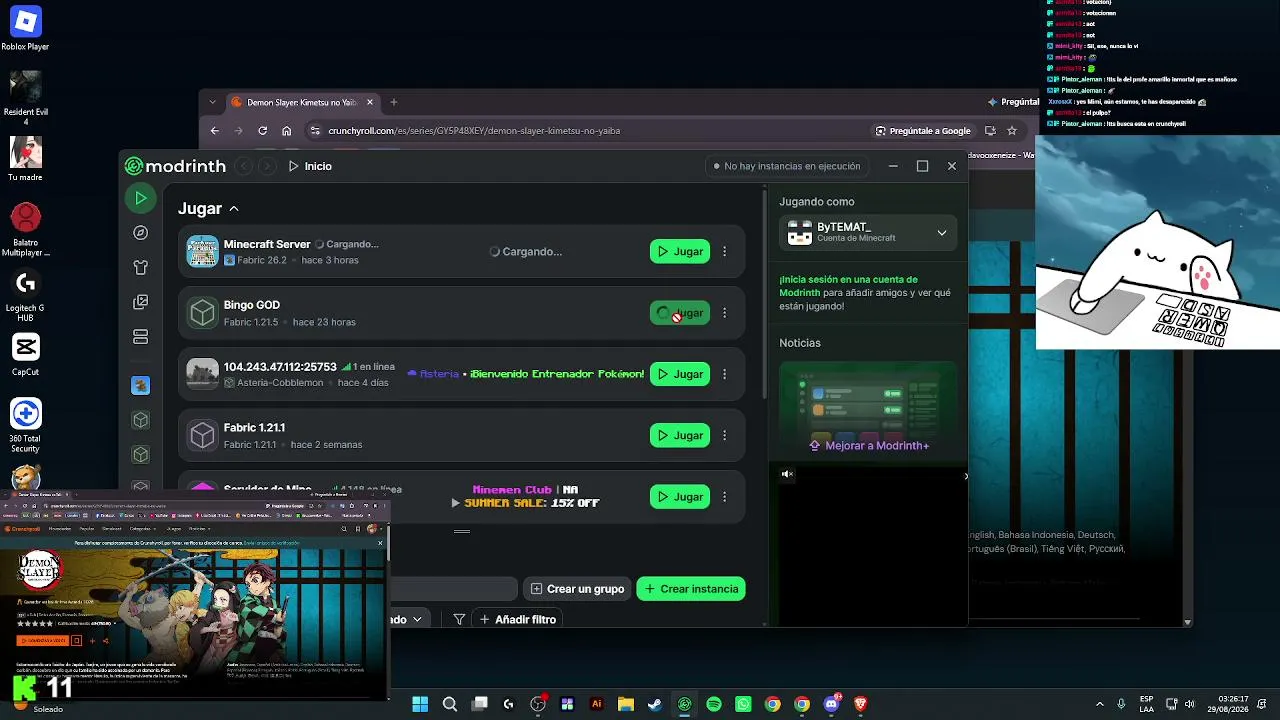This screenshot has width=1280, height=720.
Task: Click Pregúntale a Google in the address bar
Action: (x=923, y=131)
